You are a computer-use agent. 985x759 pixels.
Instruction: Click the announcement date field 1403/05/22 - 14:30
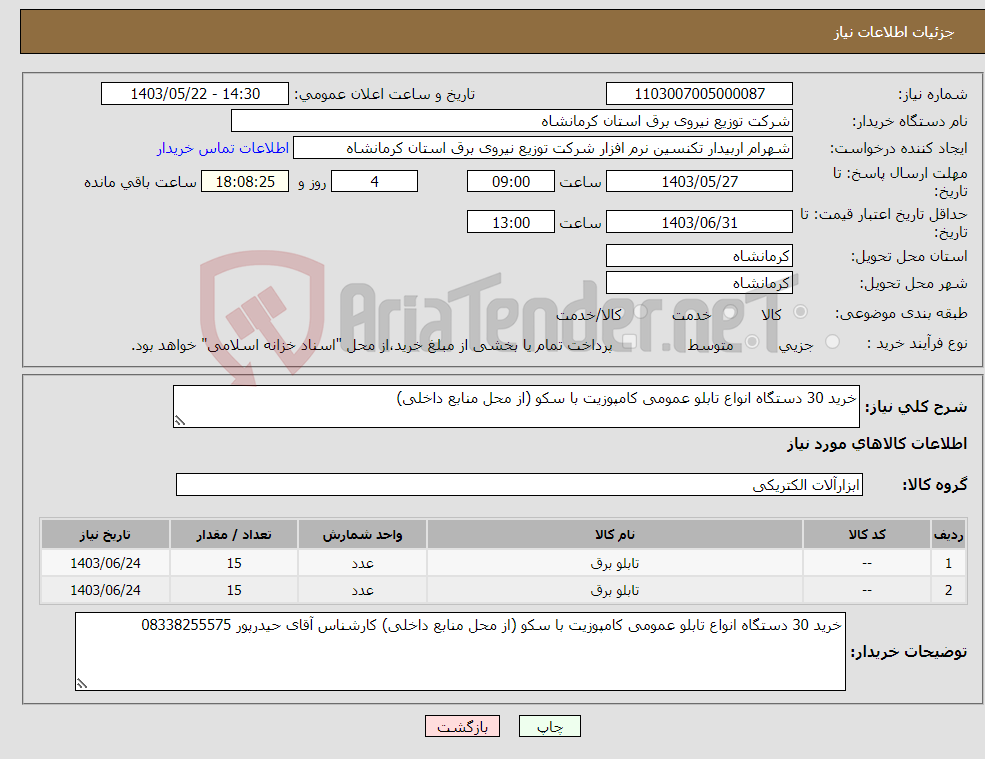[x=195, y=94]
